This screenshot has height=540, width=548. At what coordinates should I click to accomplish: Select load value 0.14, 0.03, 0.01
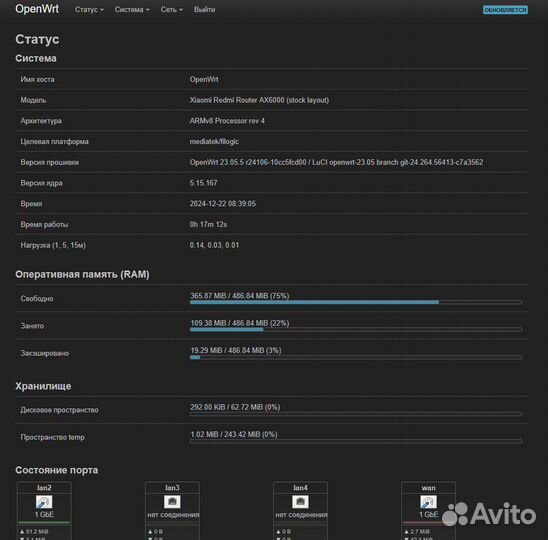214,245
